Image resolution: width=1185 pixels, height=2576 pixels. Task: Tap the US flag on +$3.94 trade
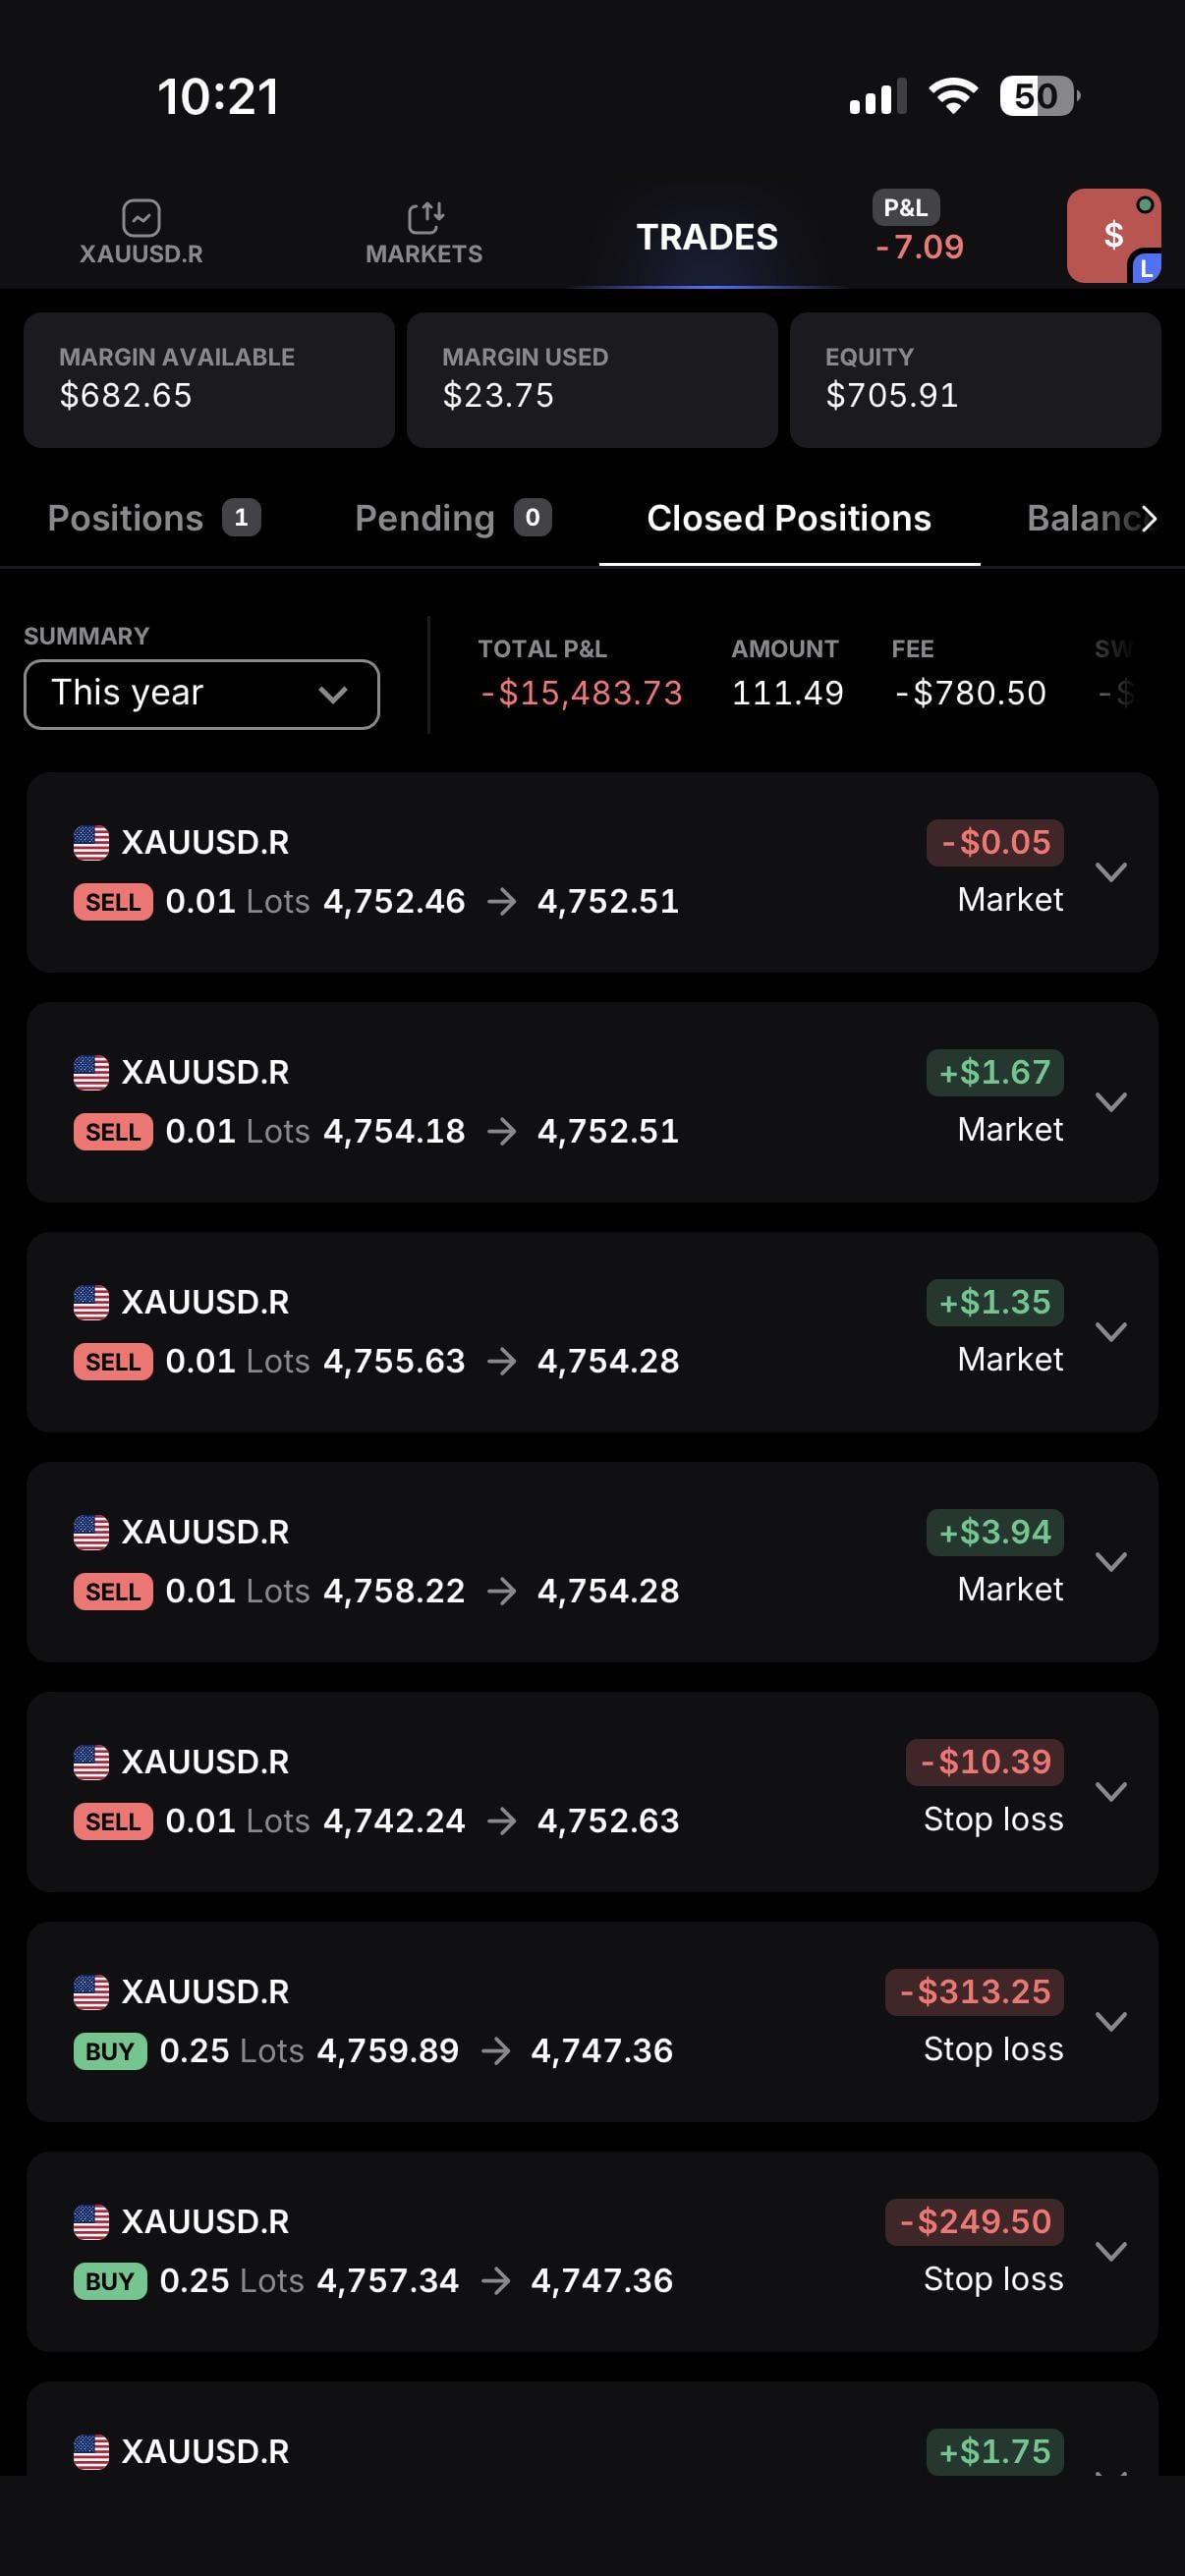91,1532
